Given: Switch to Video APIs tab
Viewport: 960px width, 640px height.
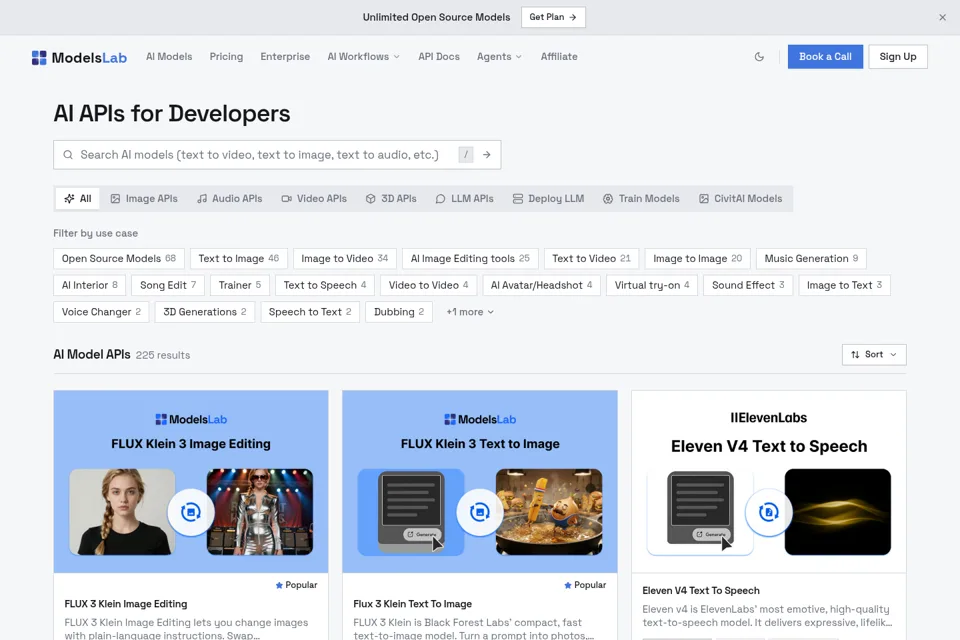Looking at the screenshot, I should click(x=314, y=199).
